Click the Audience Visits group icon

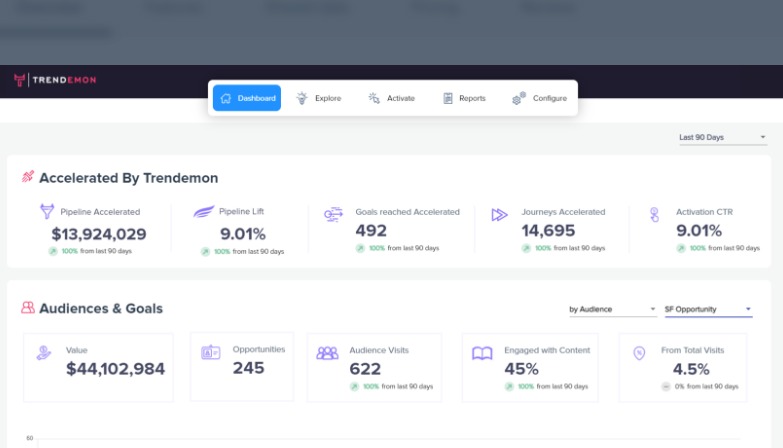(328, 353)
